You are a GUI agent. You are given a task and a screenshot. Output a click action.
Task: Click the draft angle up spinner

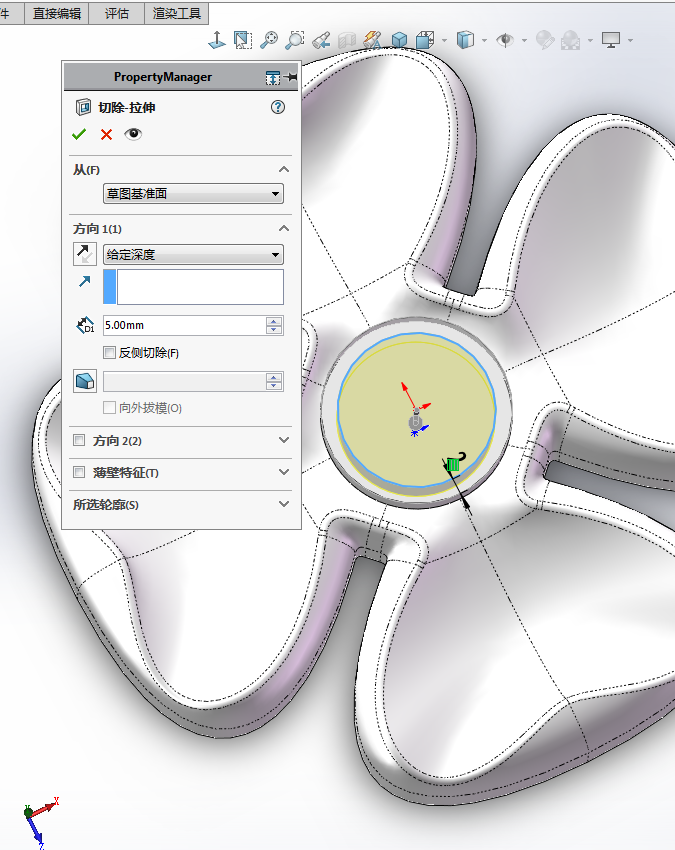pyautogui.click(x=274, y=377)
